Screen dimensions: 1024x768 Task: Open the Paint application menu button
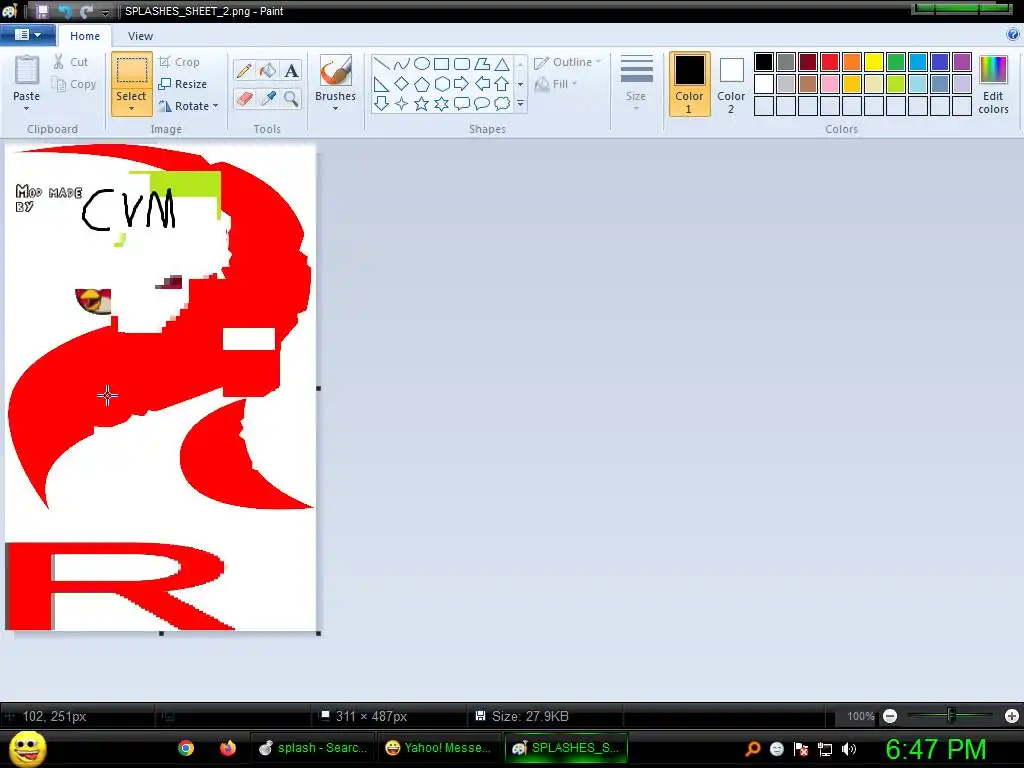click(27, 35)
